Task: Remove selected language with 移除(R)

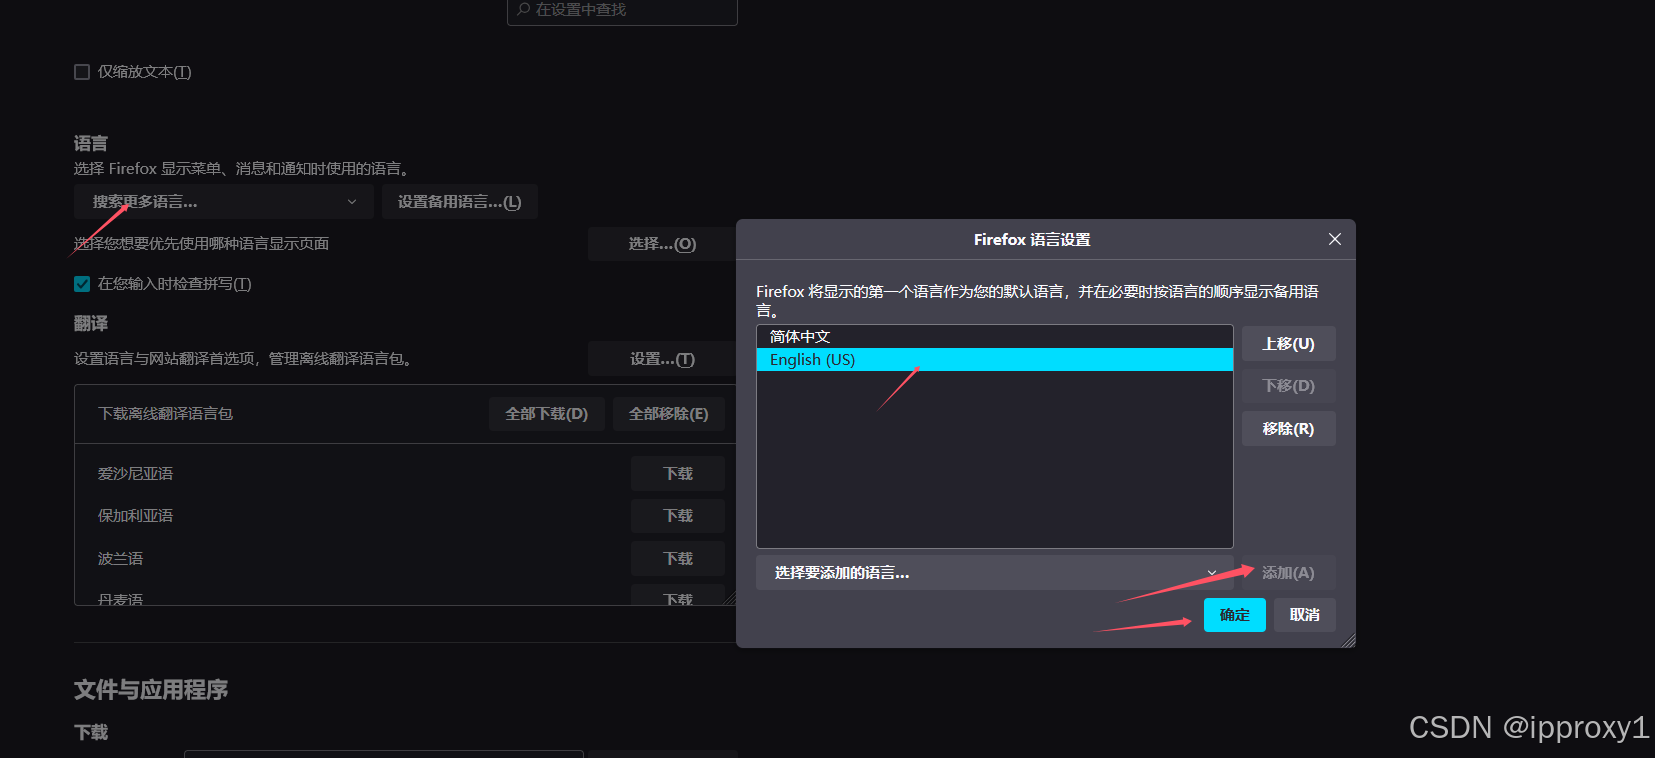Action: (x=1289, y=429)
